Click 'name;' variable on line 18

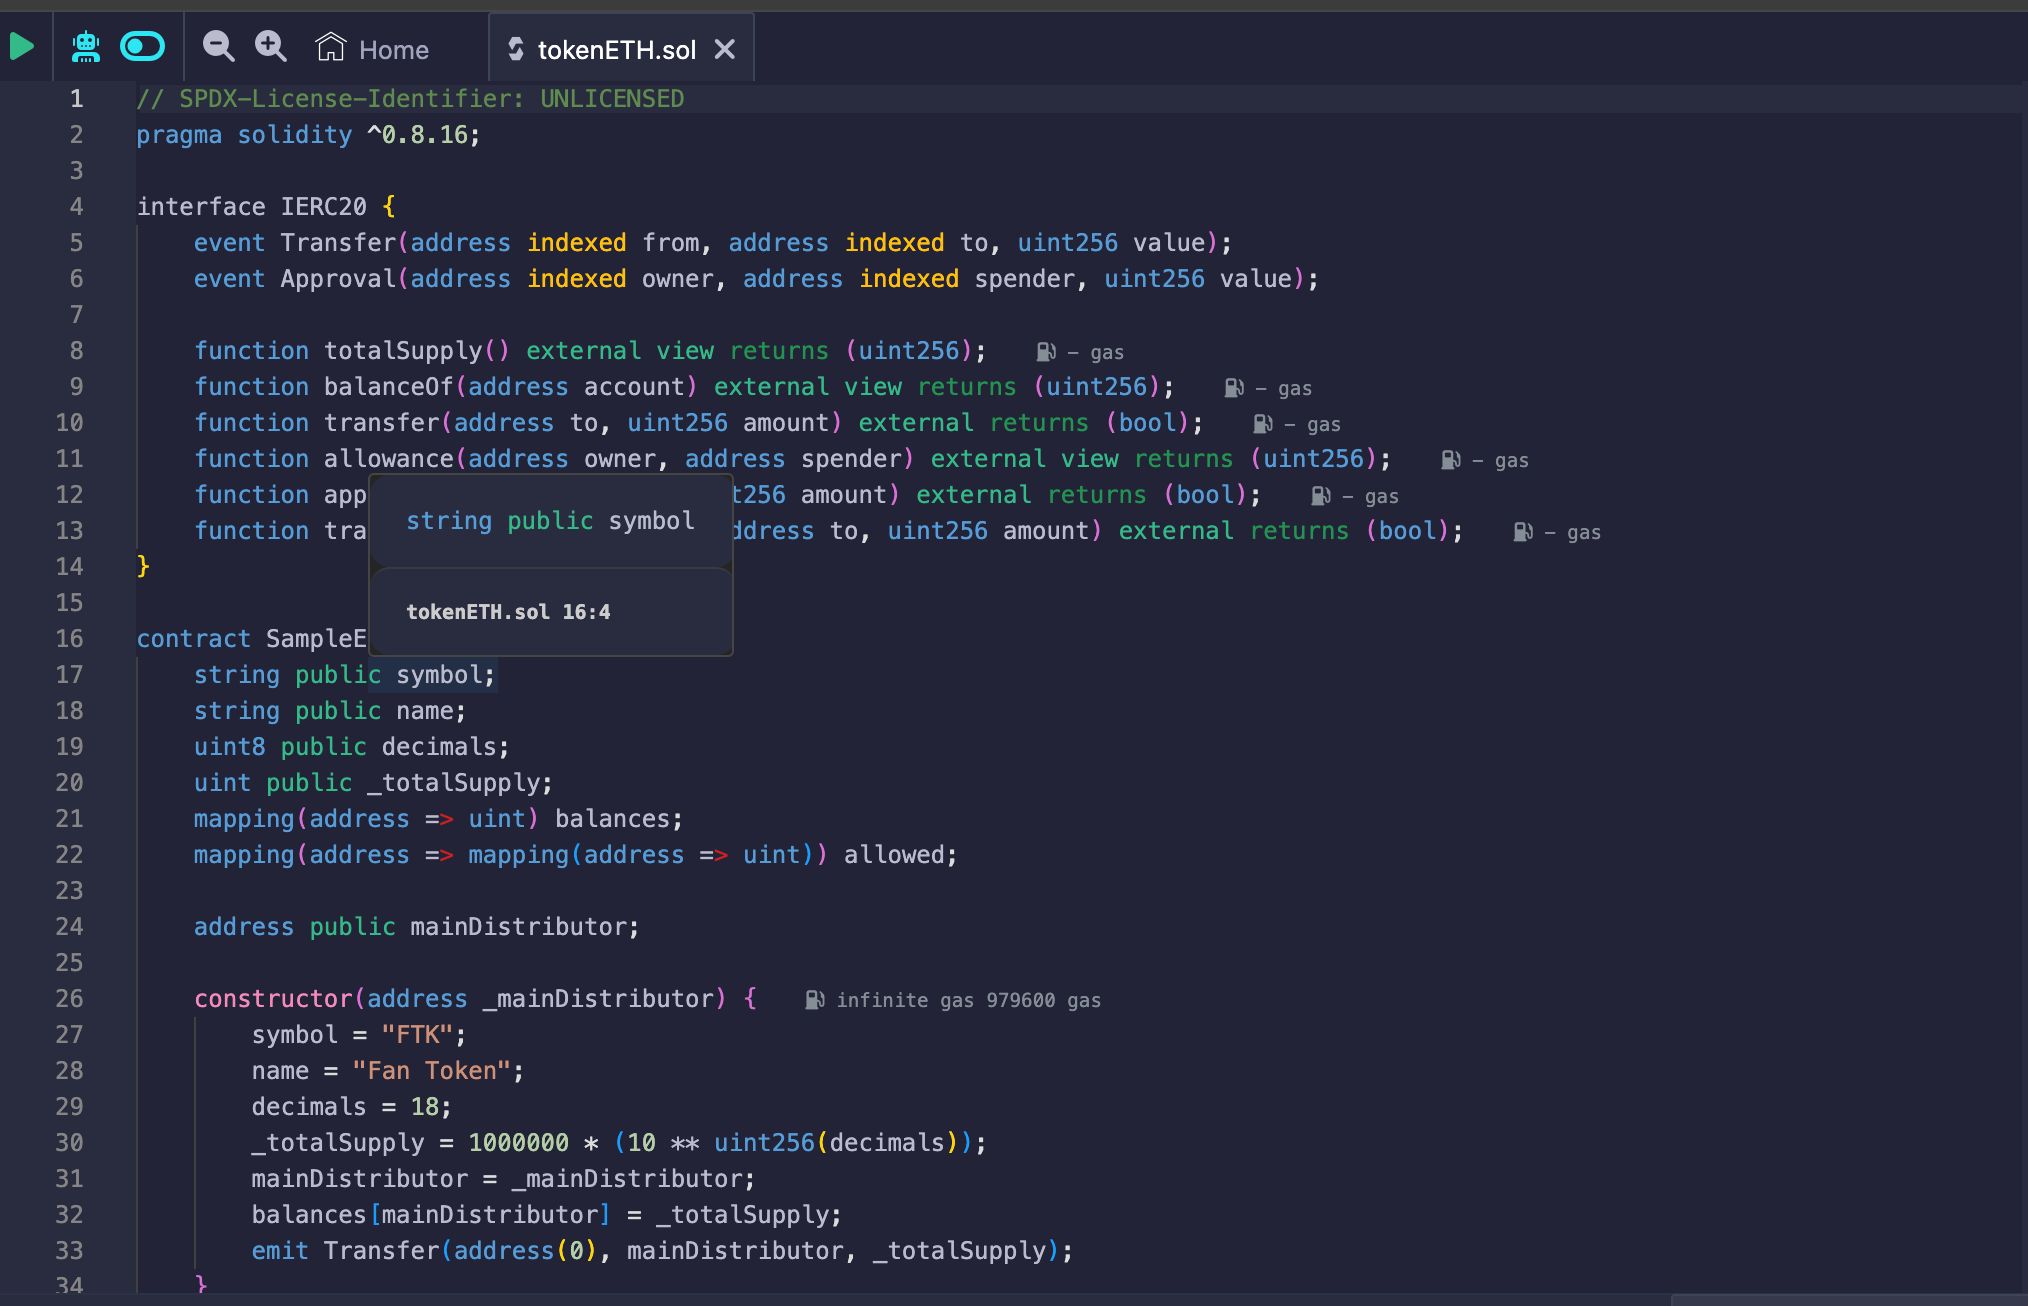431,711
